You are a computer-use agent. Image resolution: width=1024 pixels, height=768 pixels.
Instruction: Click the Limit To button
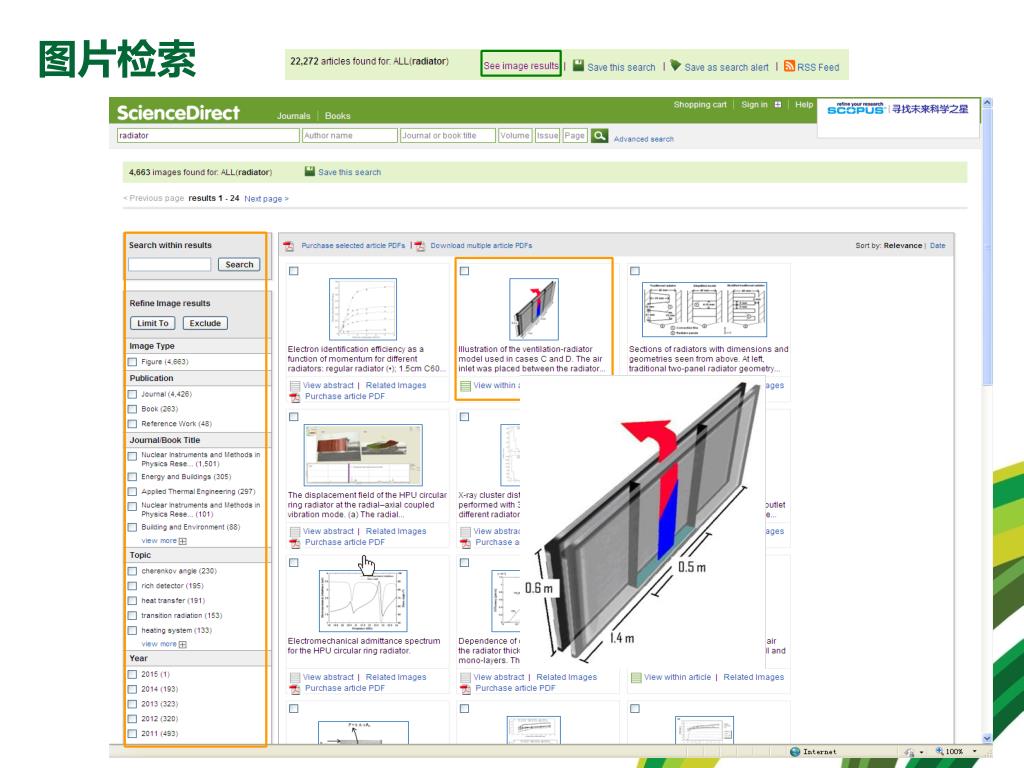pos(153,323)
